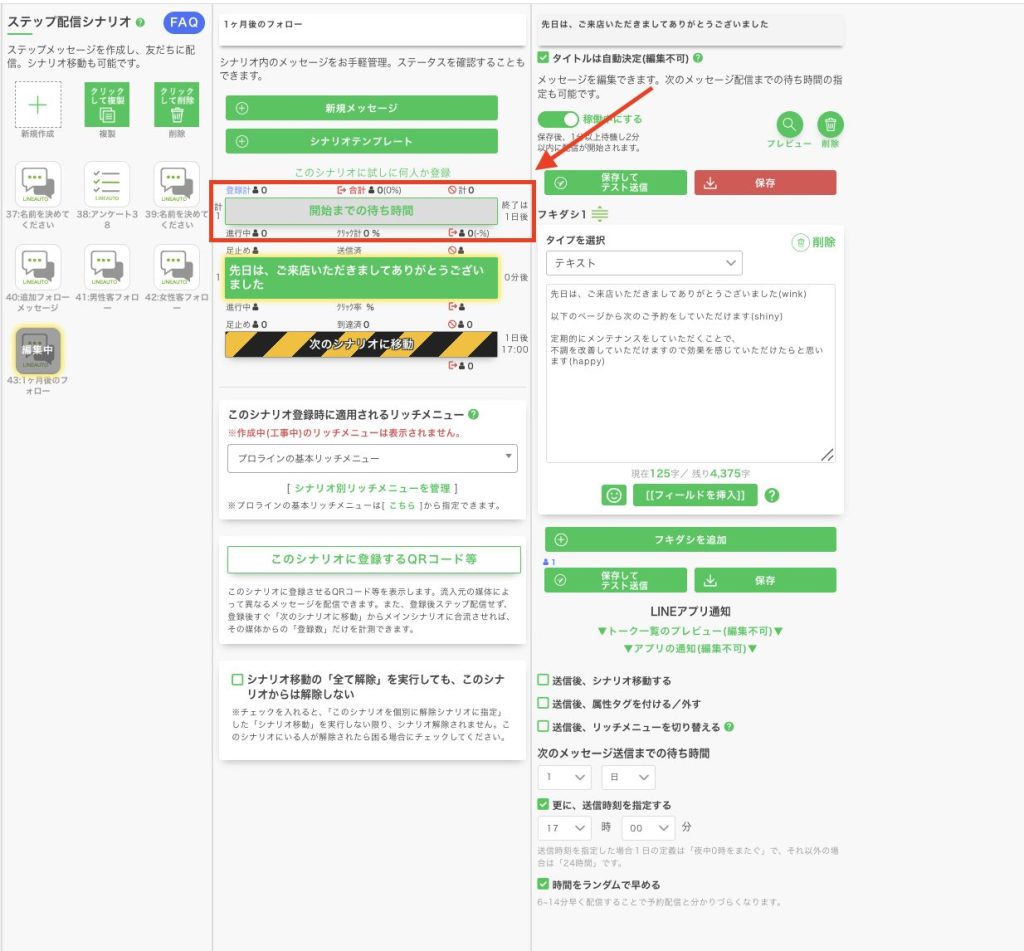Uncheck タイトルは自動決定 checkbox

[544, 58]
